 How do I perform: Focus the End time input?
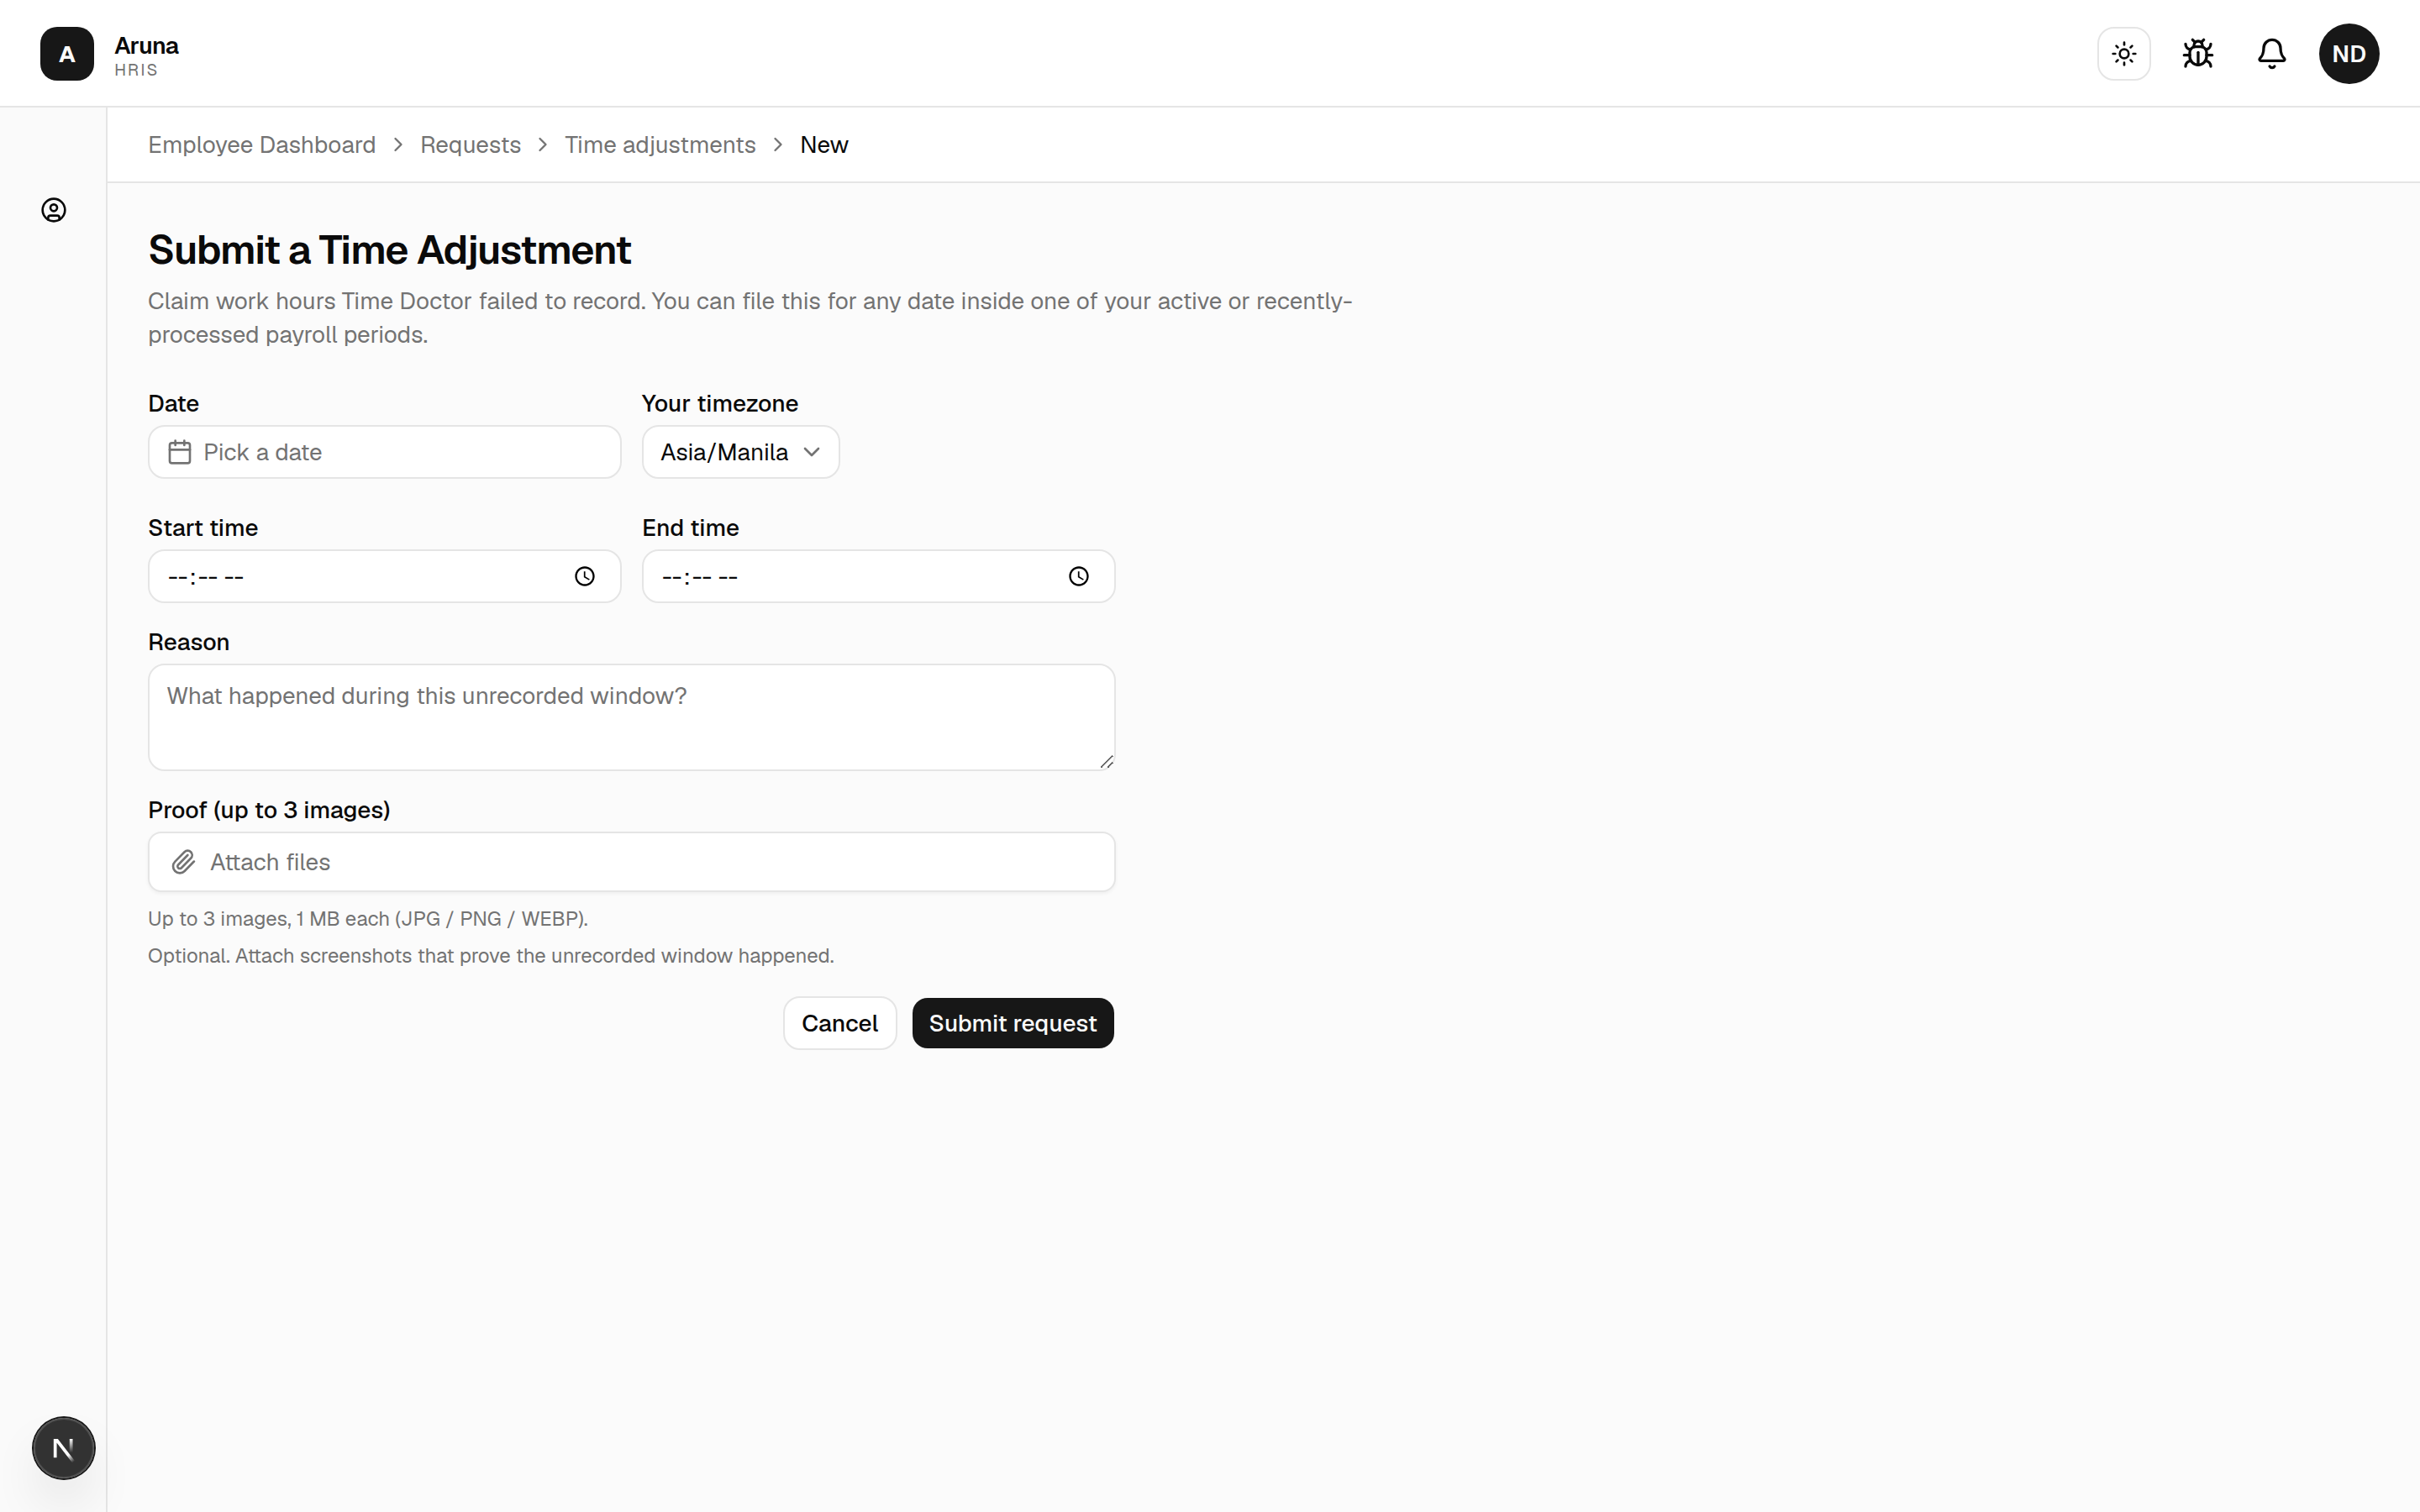pos(878,576)
